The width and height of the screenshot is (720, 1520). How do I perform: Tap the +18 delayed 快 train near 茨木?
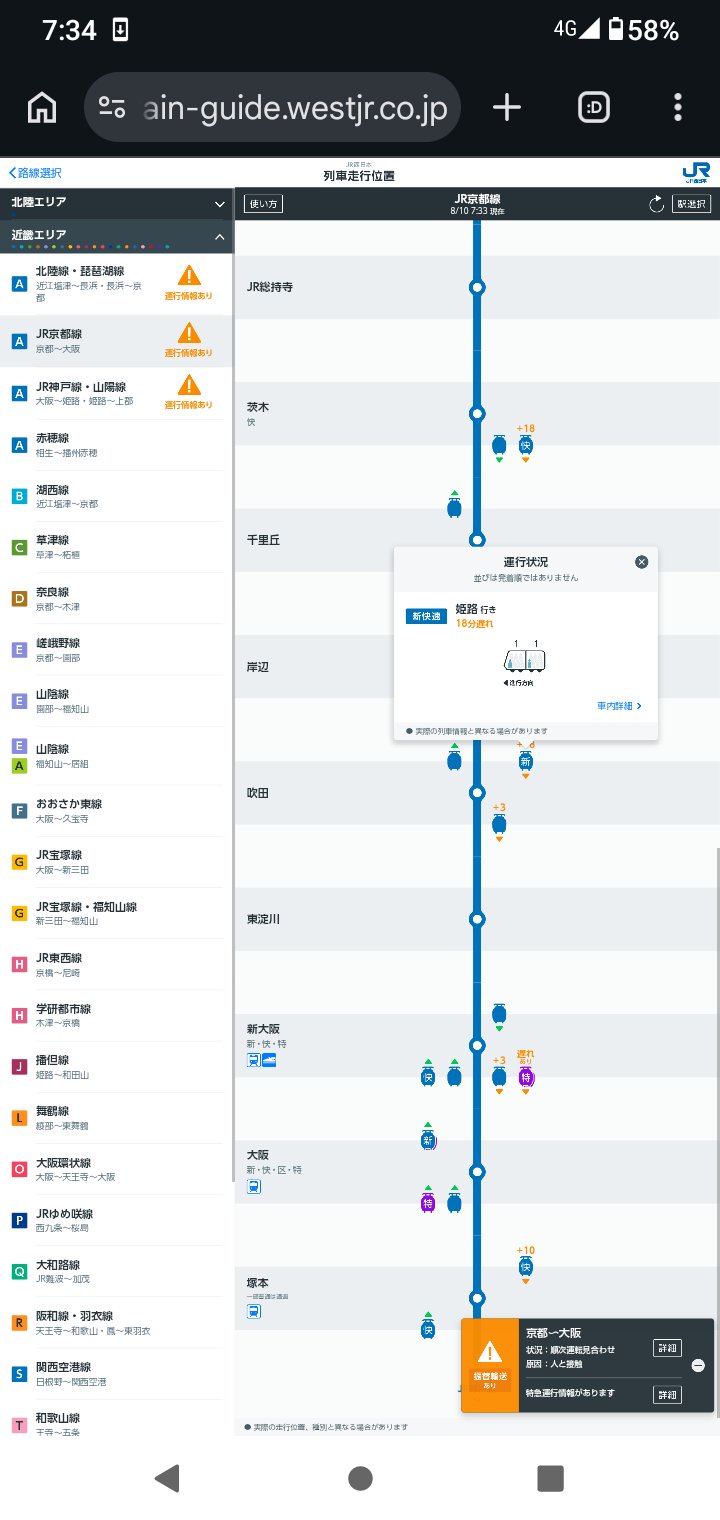point(526,445)
